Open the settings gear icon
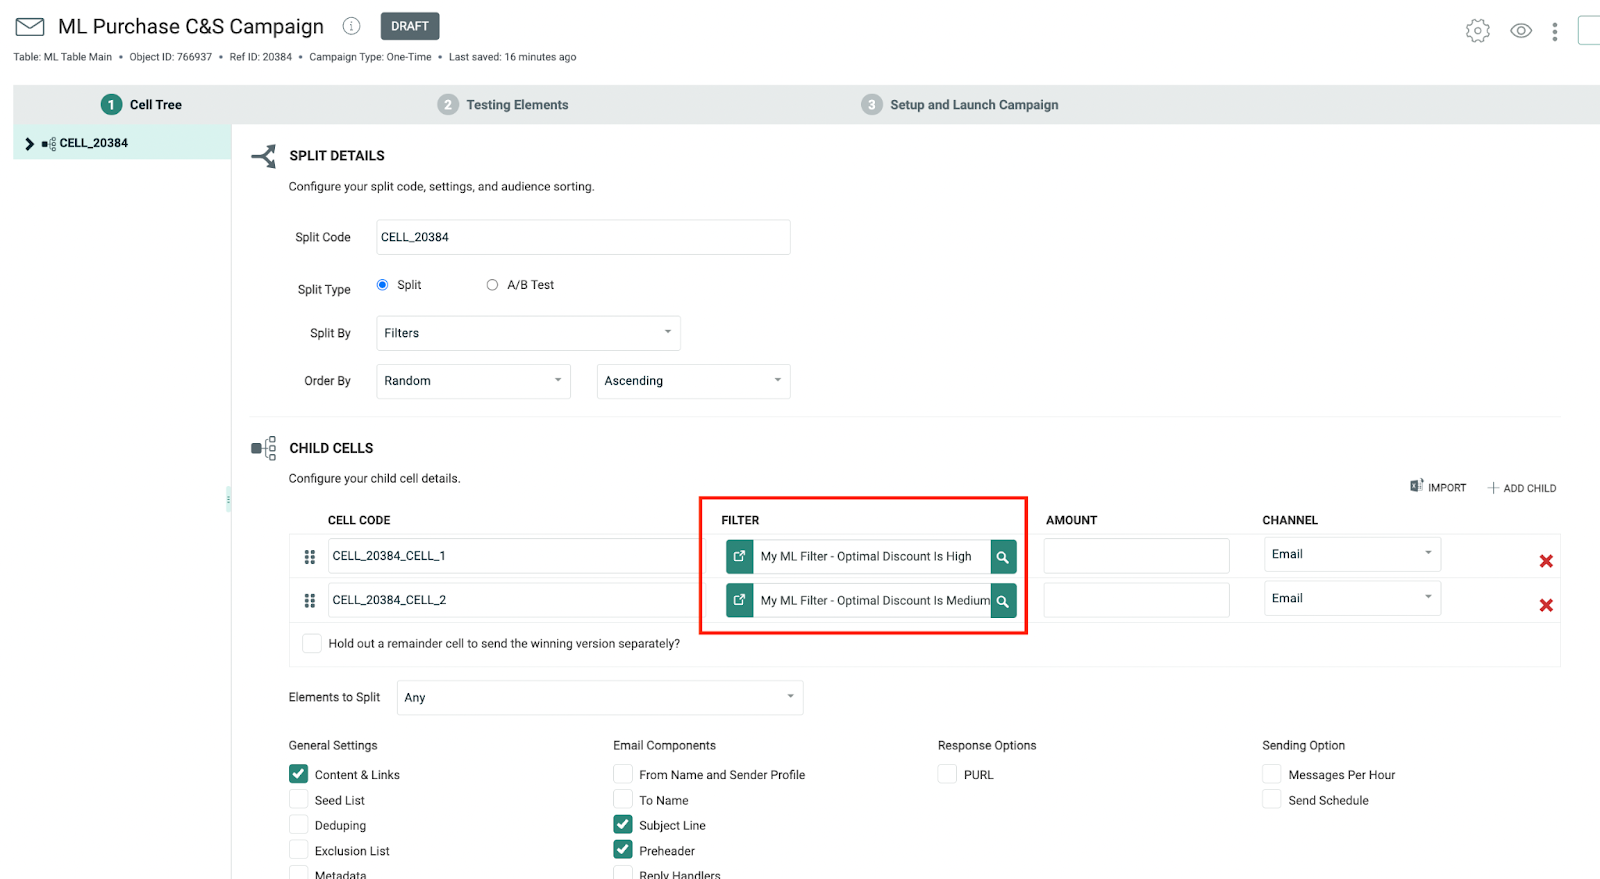This screenshot has height=879, width=1600. pos(1477,31)
